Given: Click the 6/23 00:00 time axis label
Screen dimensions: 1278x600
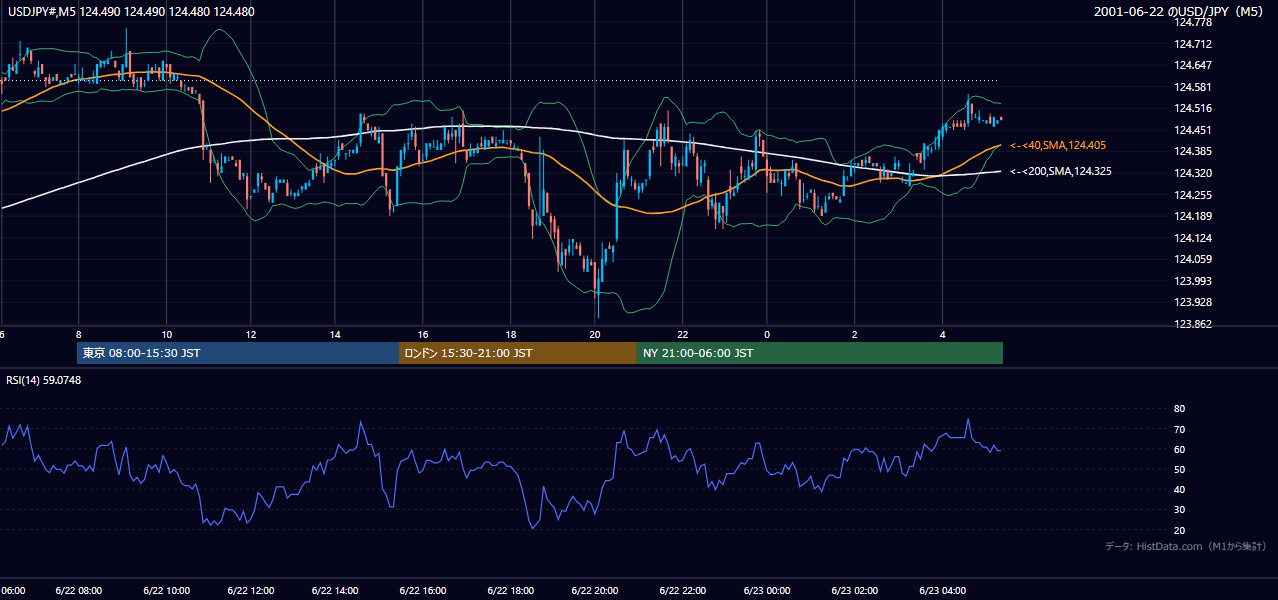Looking at the screenshot, I should tap(767, 591).
